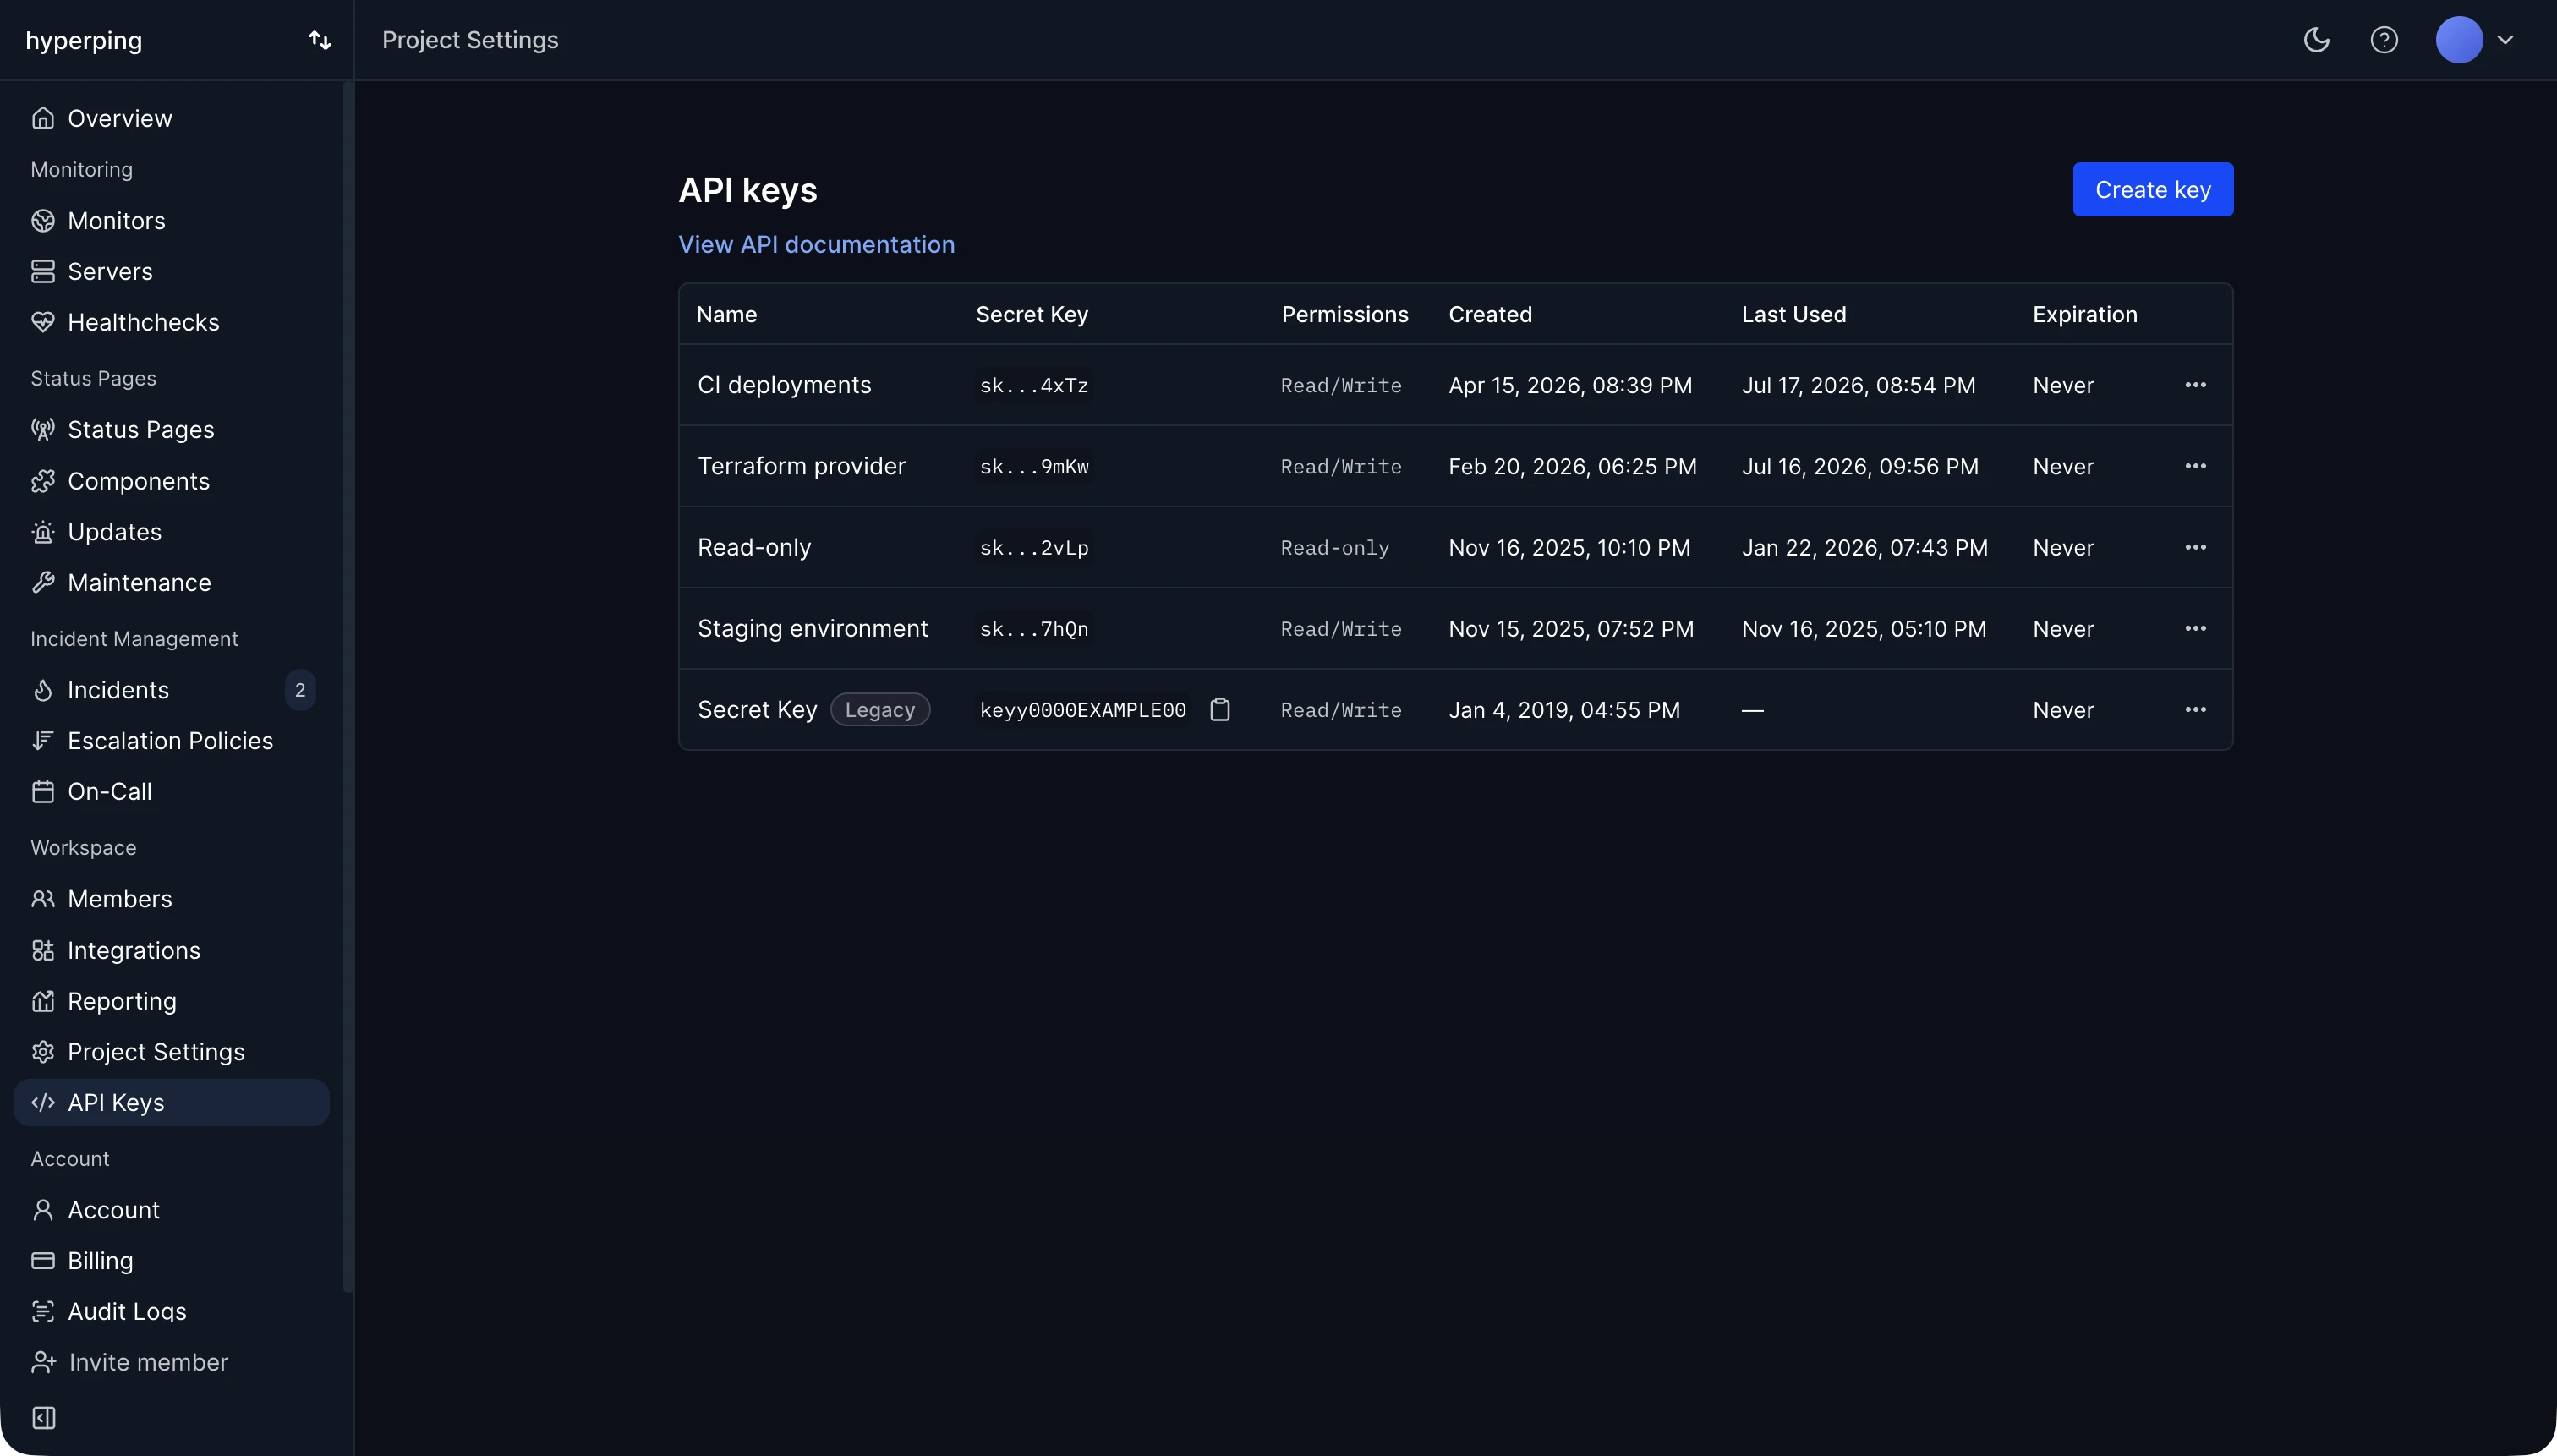Click the Invite member icon
Viewport: 2557px width, 1456px height.
[43, 1362]
